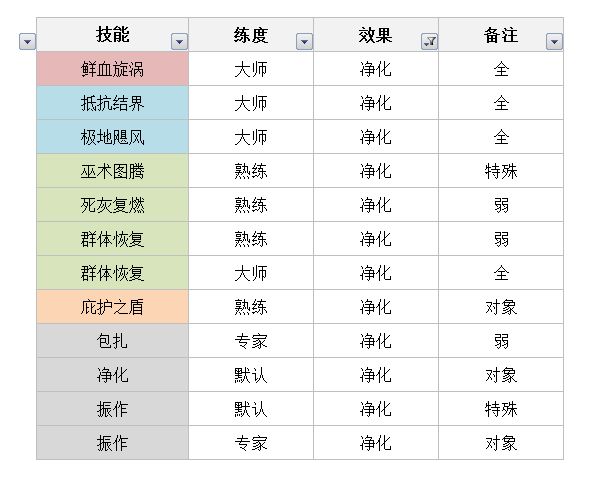Select the 练度 header cell
The width and height of the screenshot is (613, 479).
(x=250, y=35)
